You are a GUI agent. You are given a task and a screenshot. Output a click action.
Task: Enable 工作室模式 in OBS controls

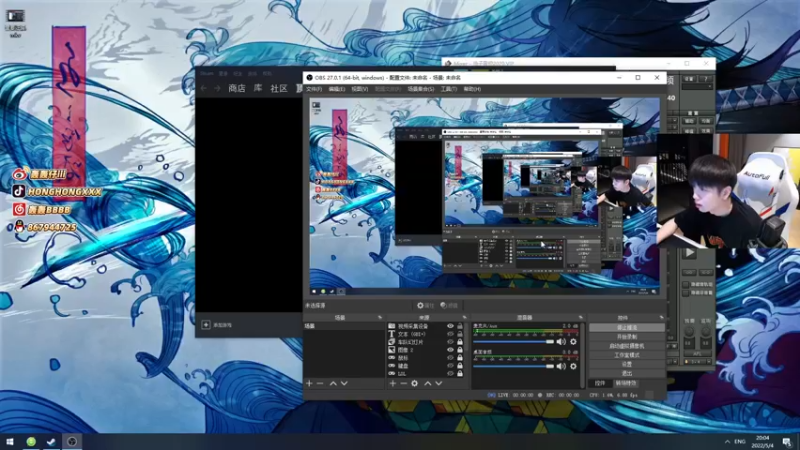[x=627, y=355]
